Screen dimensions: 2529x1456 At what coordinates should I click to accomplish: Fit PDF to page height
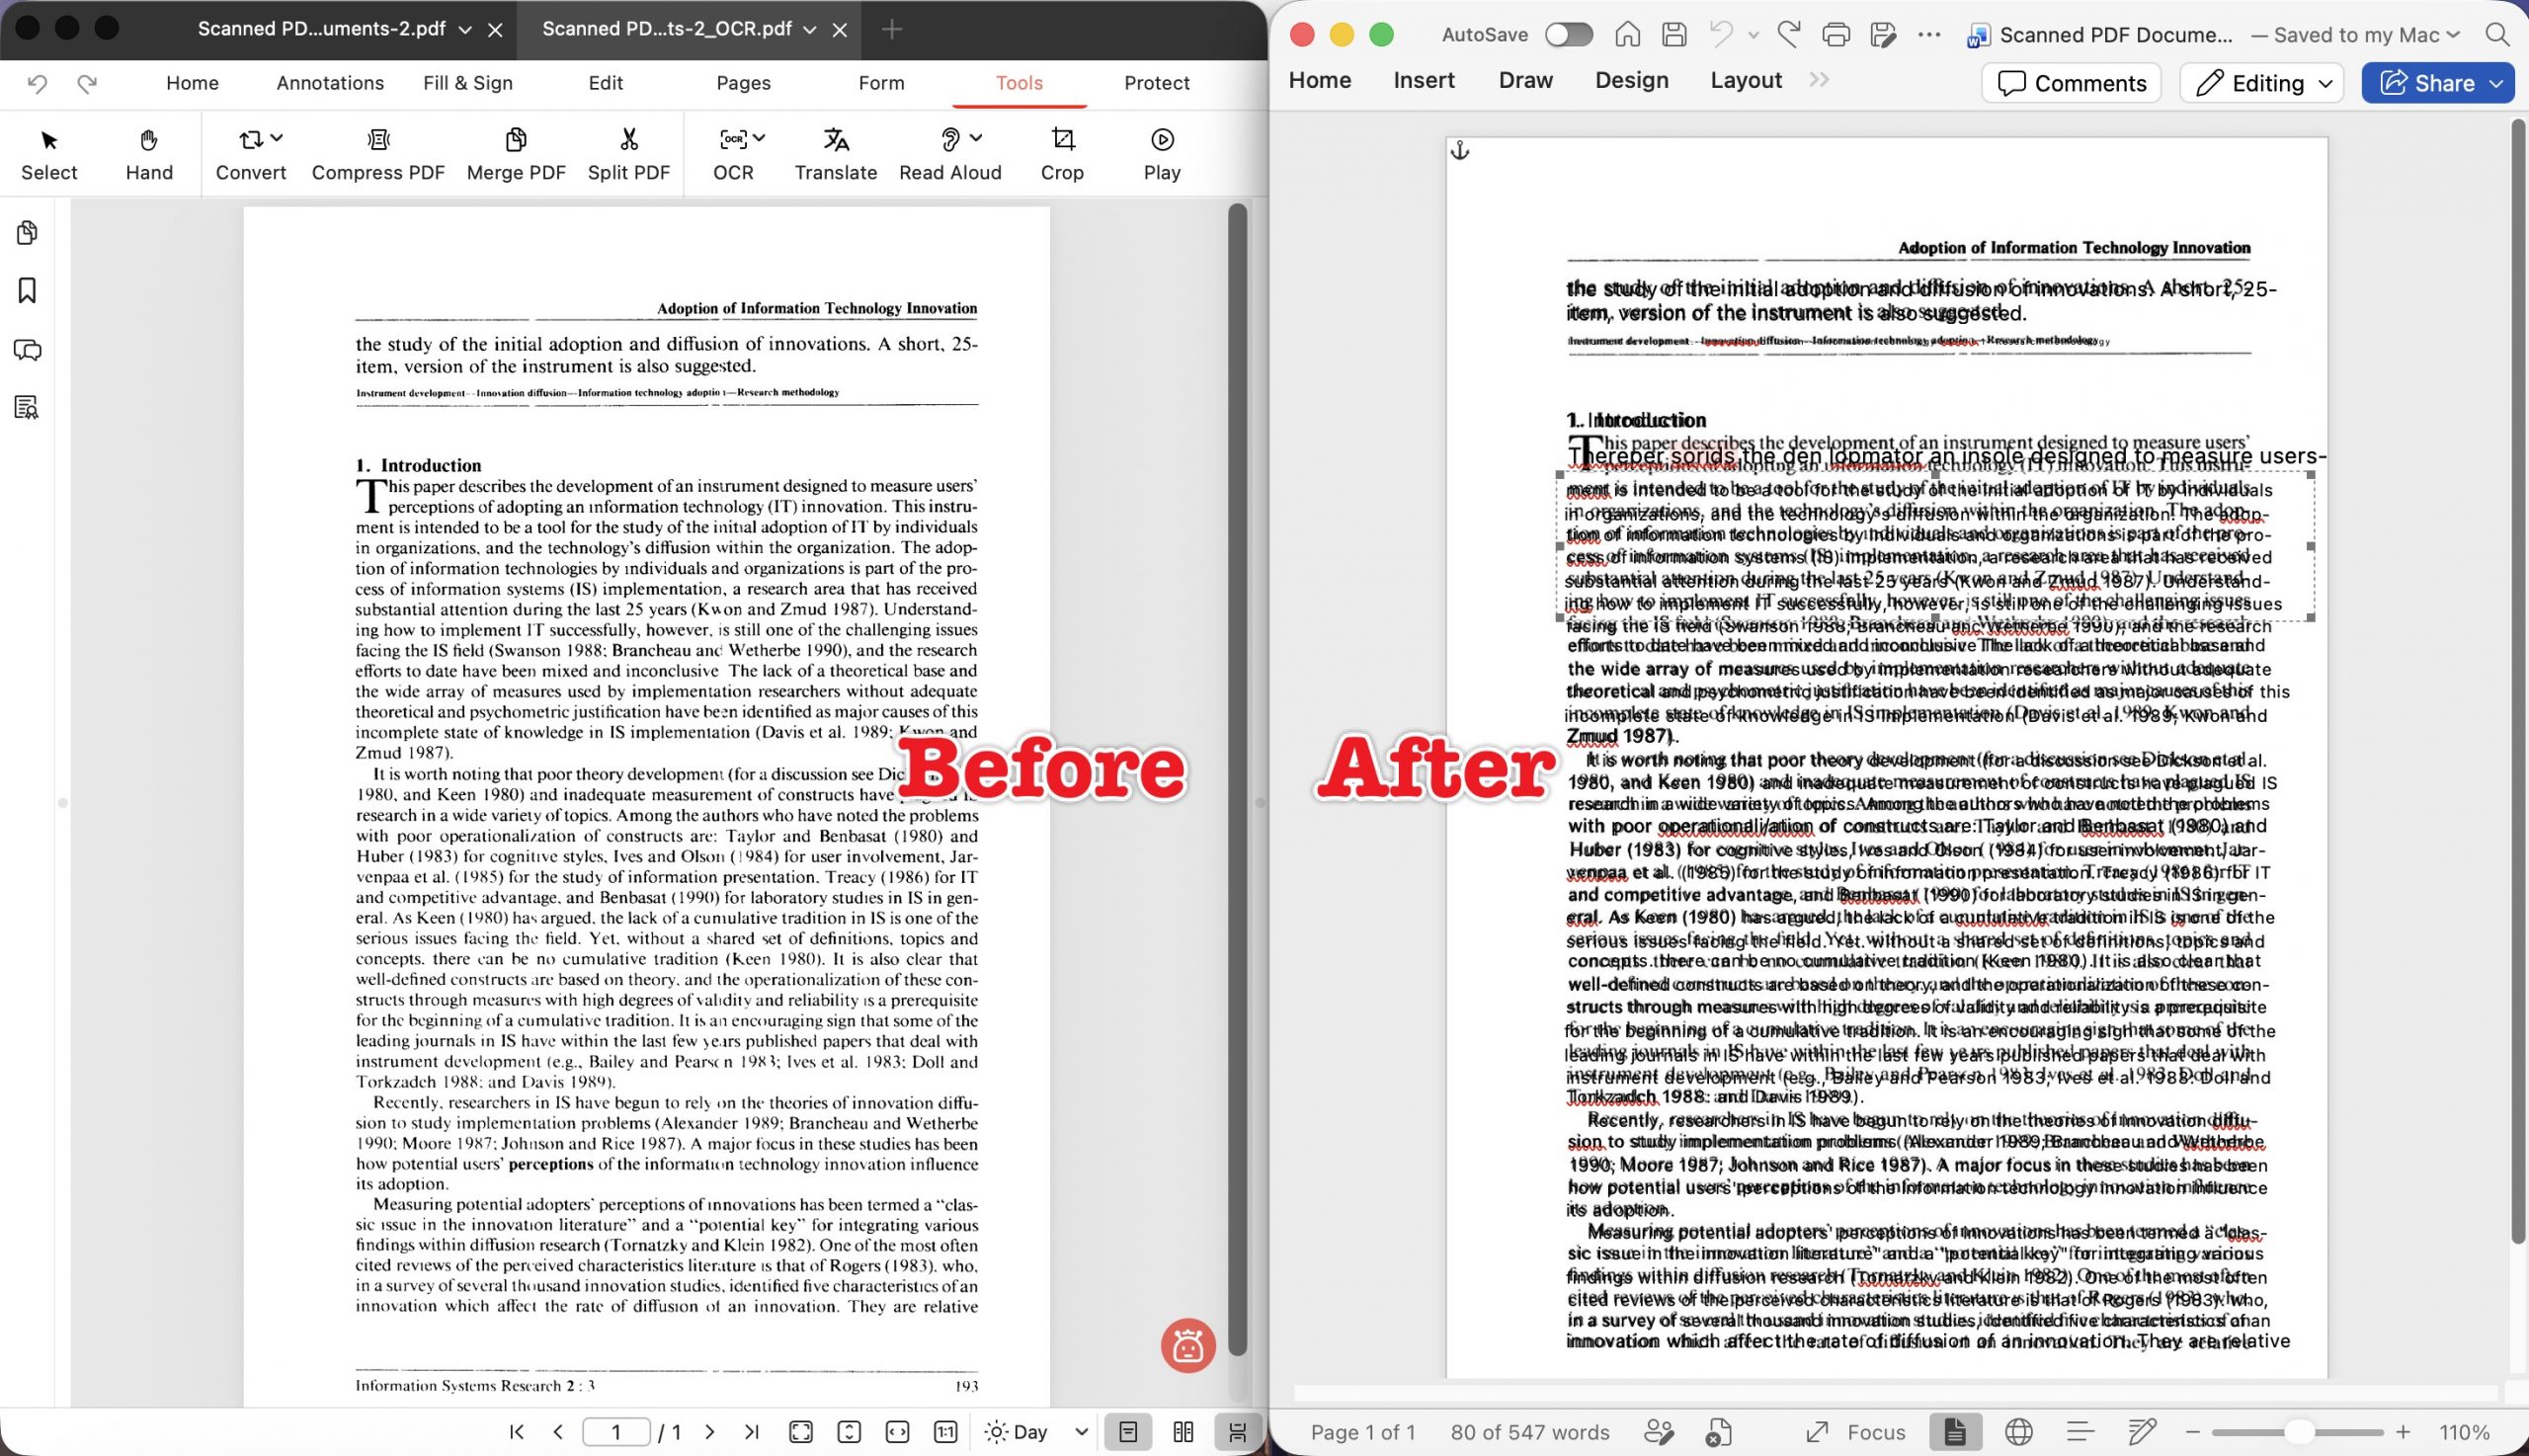coord(849,1432)
